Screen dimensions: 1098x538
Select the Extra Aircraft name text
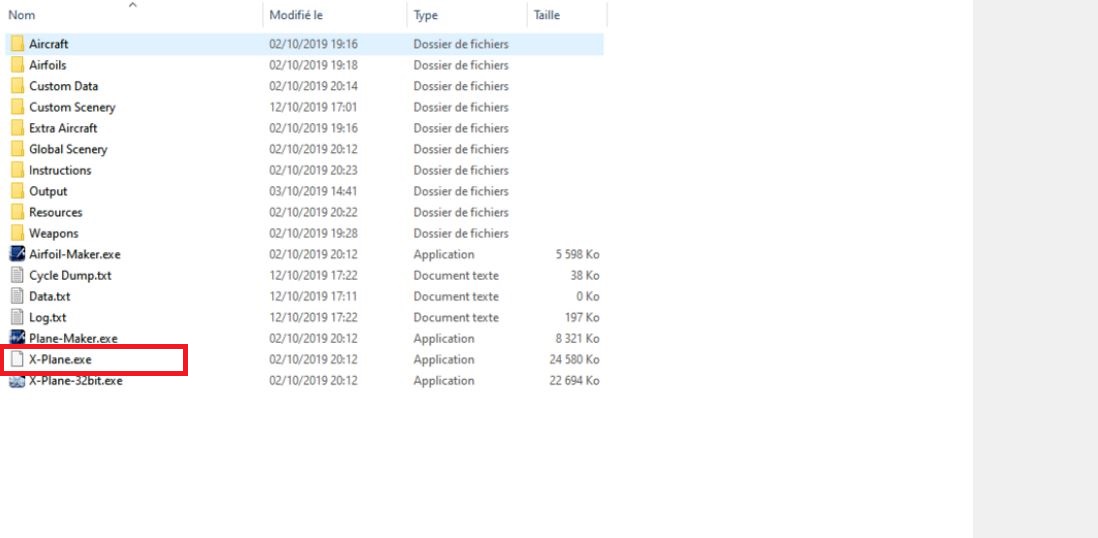pyautogui.click(x=63, y=128)
